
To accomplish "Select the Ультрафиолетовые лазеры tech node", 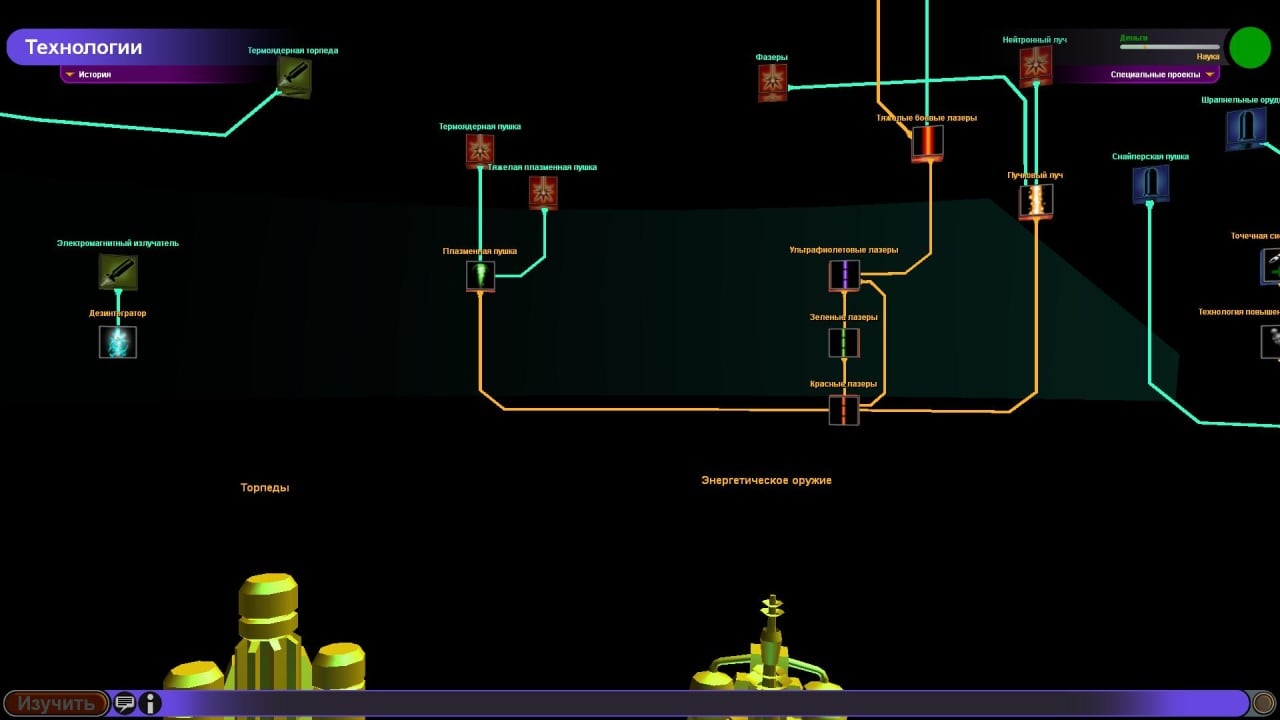I will [x=844, y=275].
